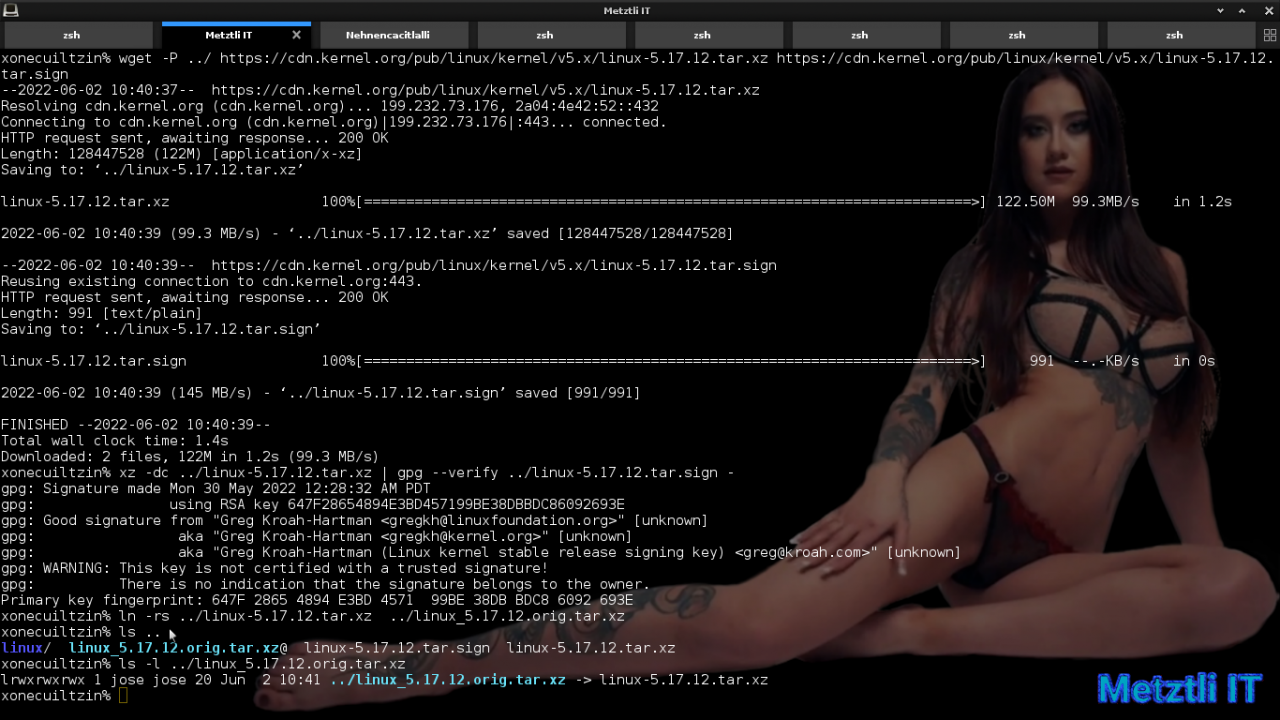Minimize the Metztli IT terminal window
The width and height of the screenshot is (1280, 720).
point(1220,10)
